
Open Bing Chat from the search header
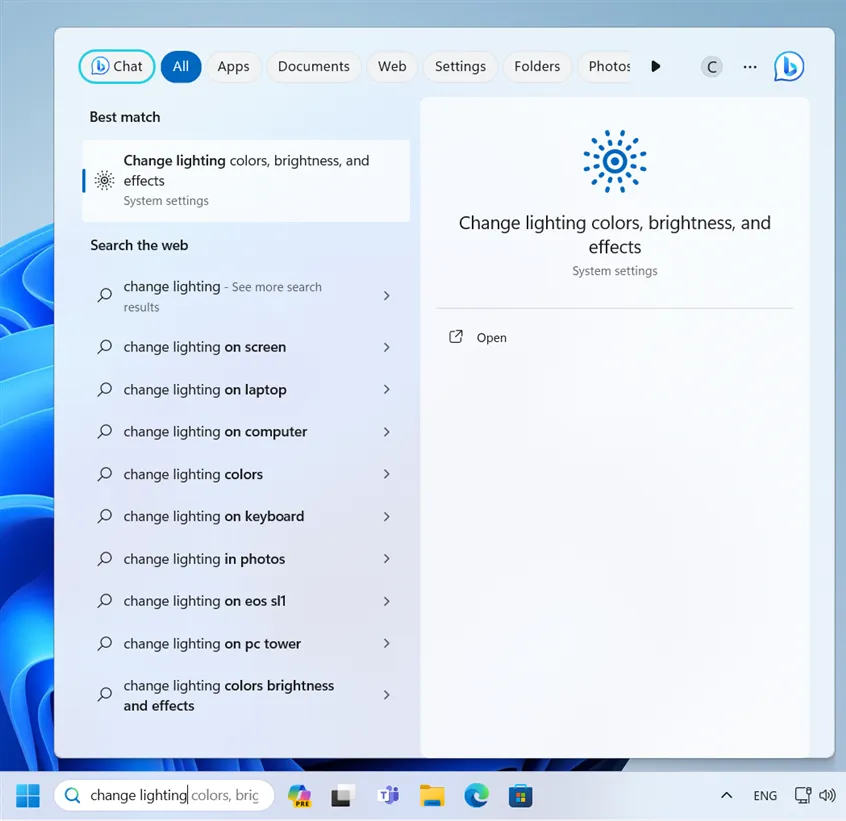[x=788, y=67]
